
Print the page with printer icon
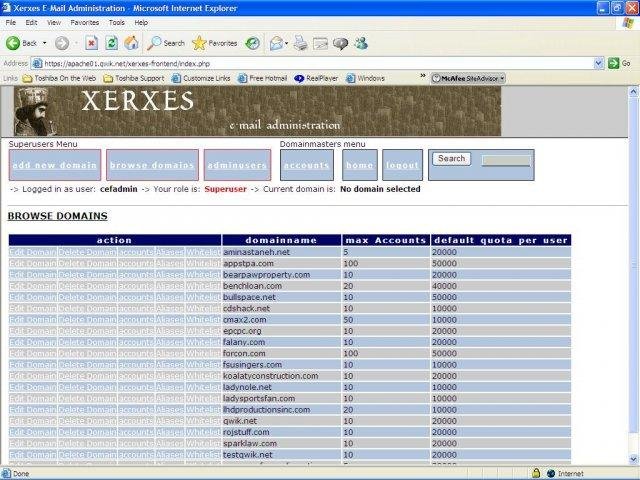pos(301,43)
